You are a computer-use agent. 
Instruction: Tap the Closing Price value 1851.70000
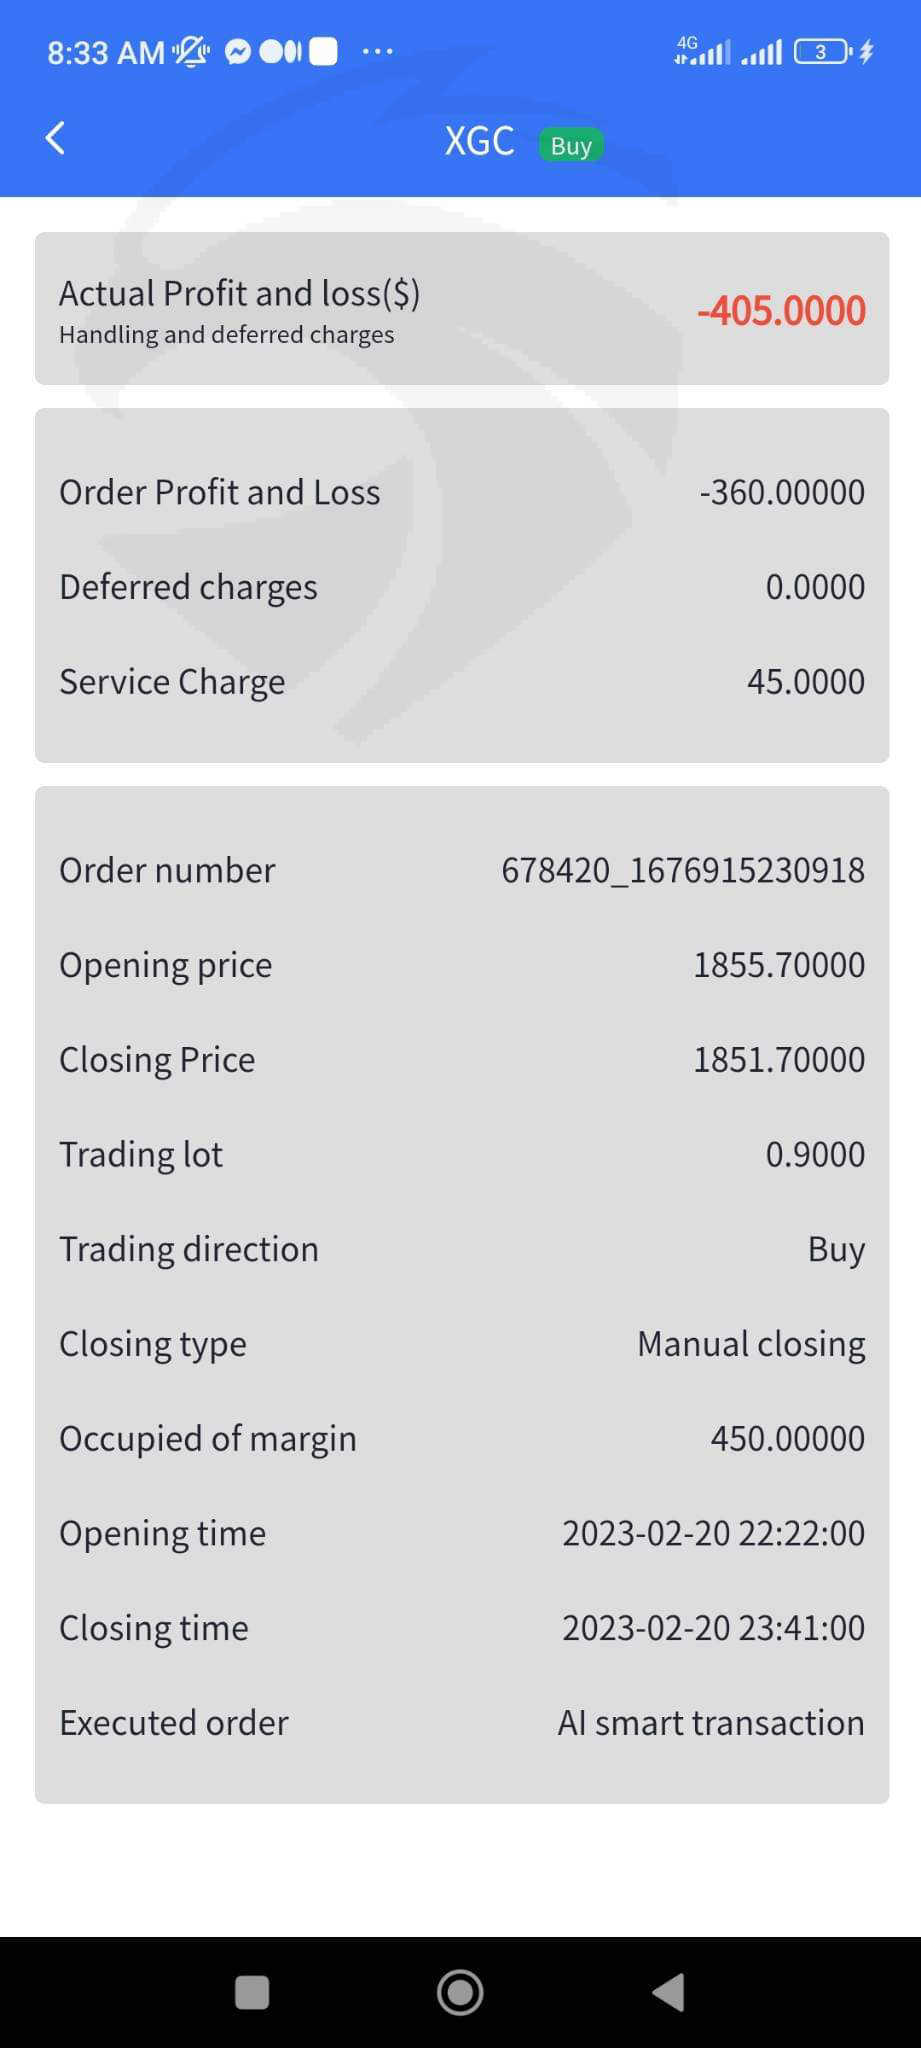click(x=778, y=1060)
